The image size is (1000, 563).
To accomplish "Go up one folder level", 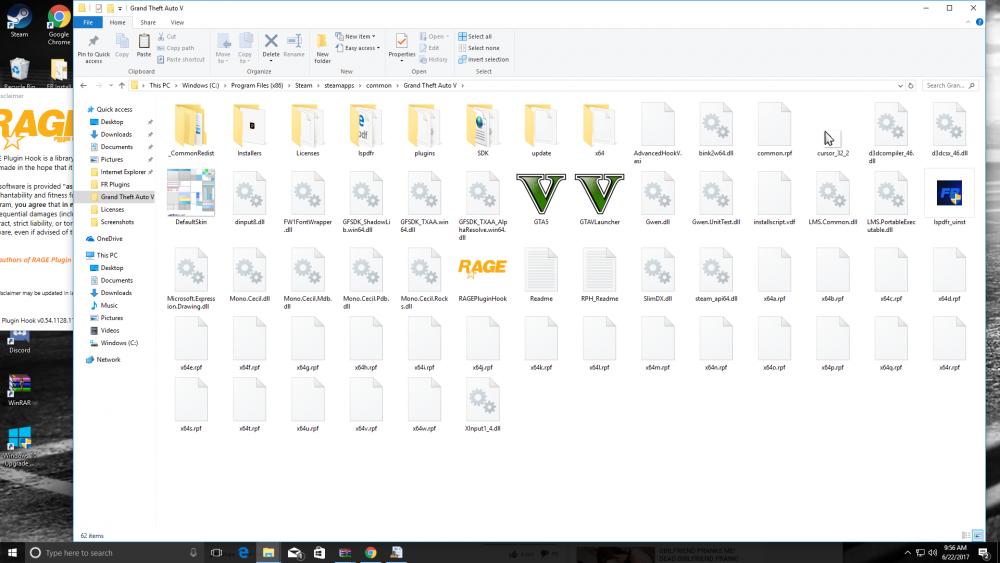I will click(x=122, y=85).
